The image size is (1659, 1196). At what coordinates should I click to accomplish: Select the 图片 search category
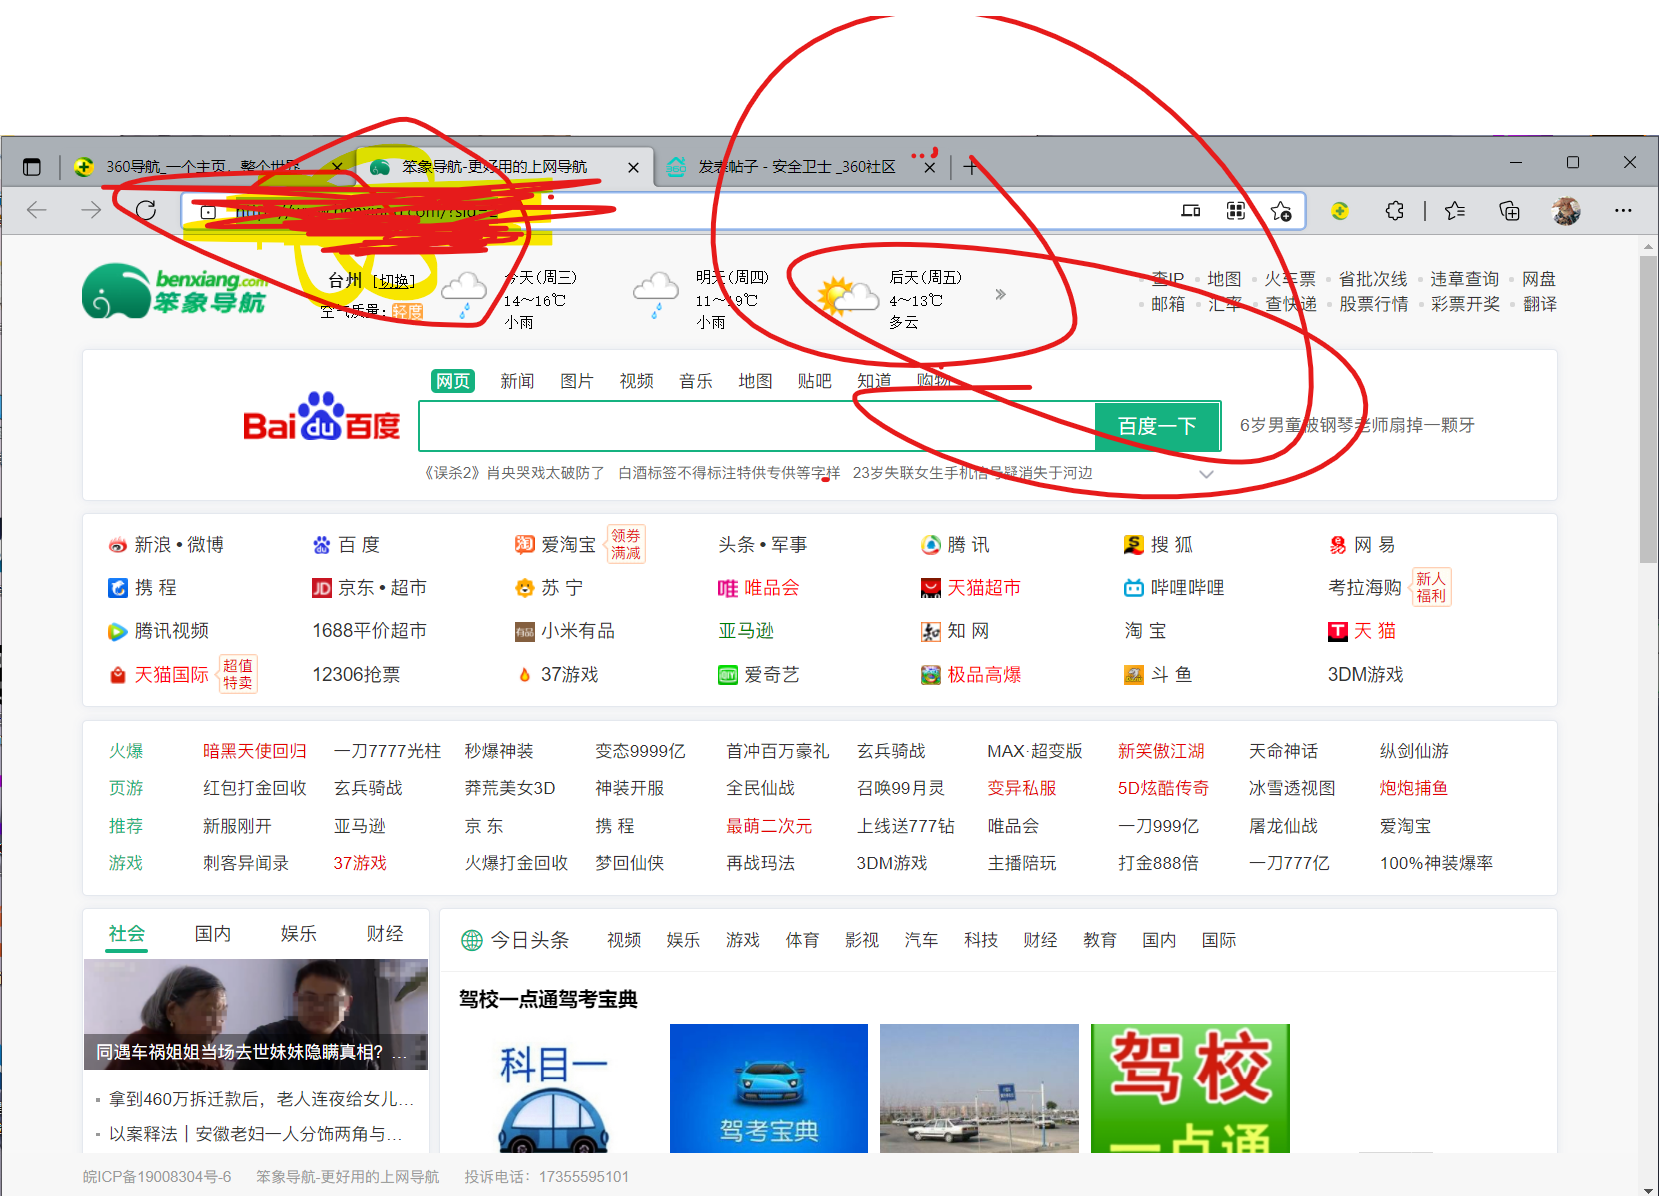(576, 381)
